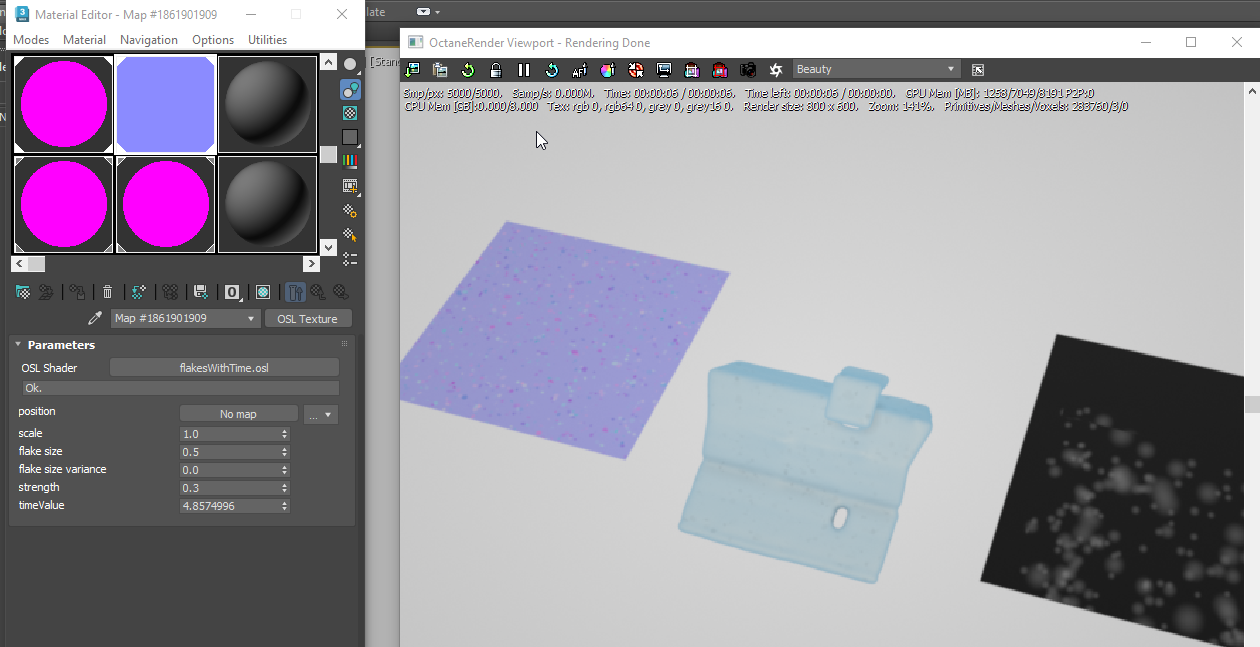Open the Map #1861901909 name dropdown
The image size is (1260, 647).
tap(185, 318)
